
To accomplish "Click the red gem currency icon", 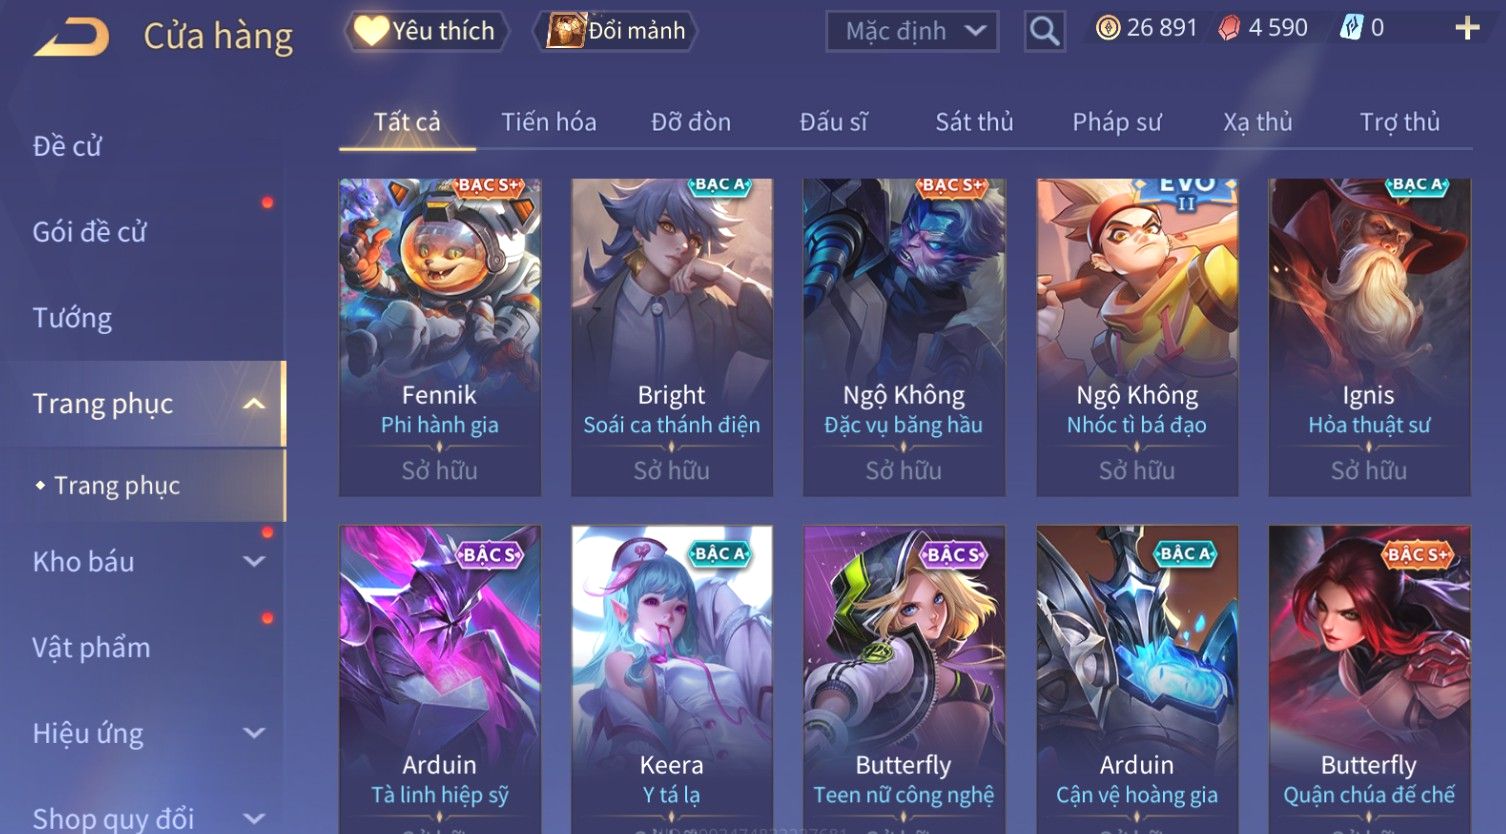I will pyautogui.click(x=1229, y=28).
